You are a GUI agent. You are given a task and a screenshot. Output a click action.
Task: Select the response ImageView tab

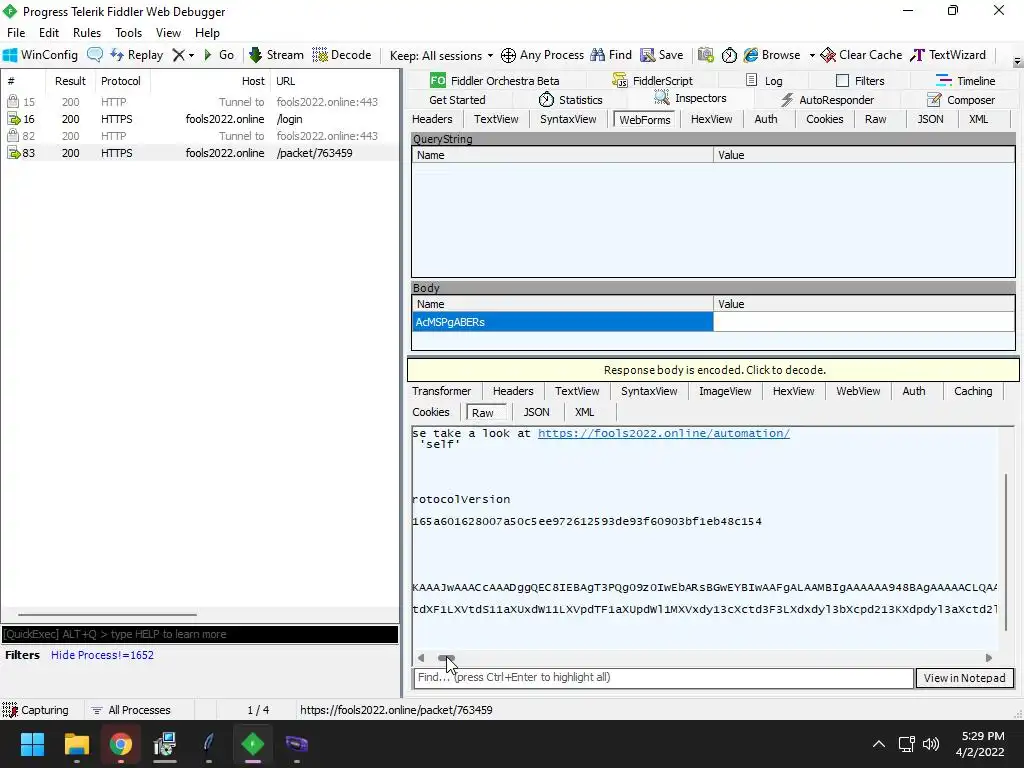pyautogui.click(x=725, y=391)
